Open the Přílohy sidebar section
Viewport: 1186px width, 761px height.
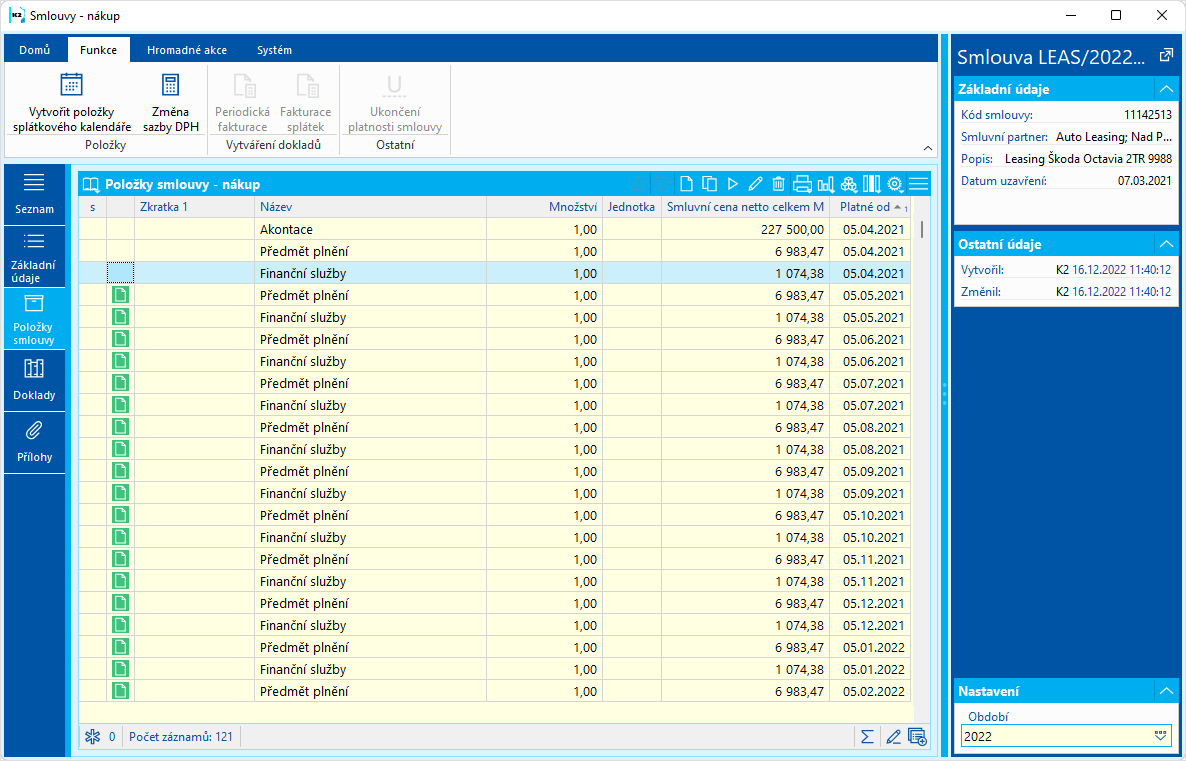[34, 442]
